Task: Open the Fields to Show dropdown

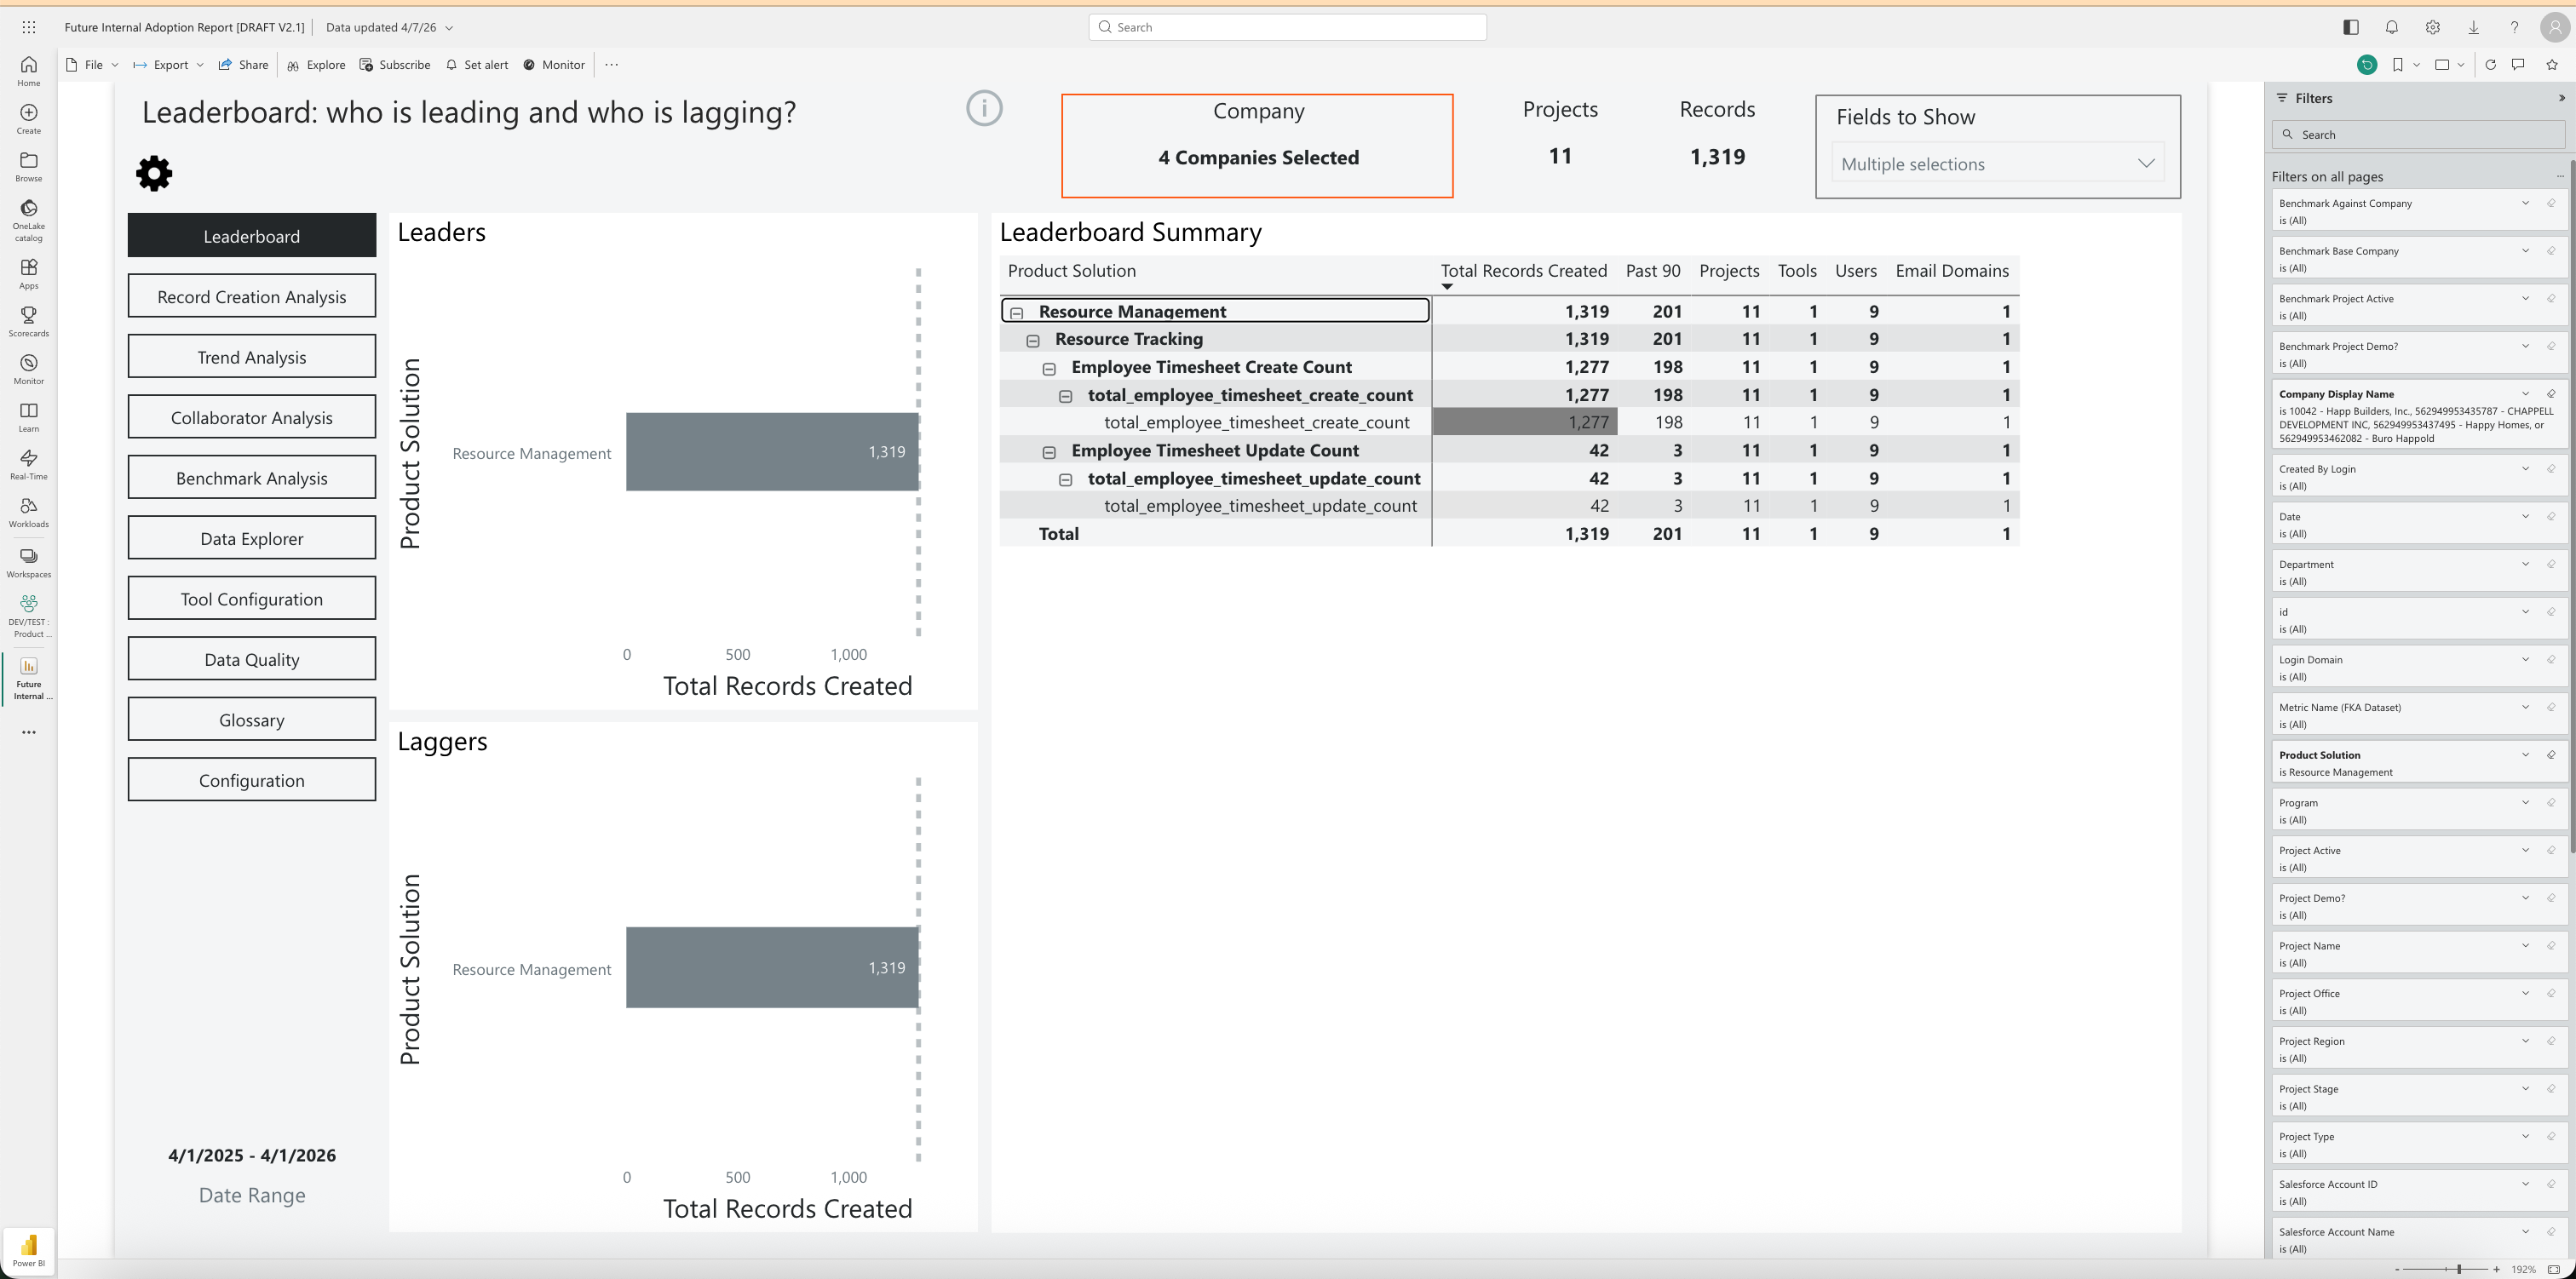Action: pyautogui.click(x=1997, y=164)
